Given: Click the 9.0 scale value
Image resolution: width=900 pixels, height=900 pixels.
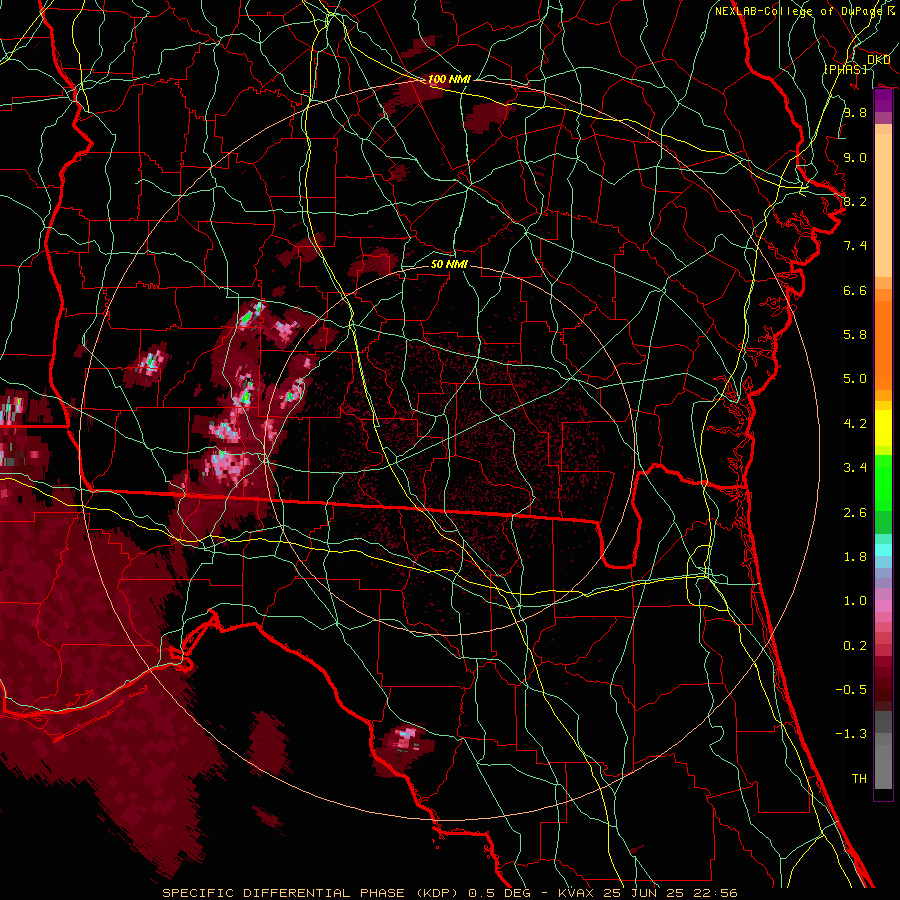Looking at the screenshot, I should click(x=855, y=157).
